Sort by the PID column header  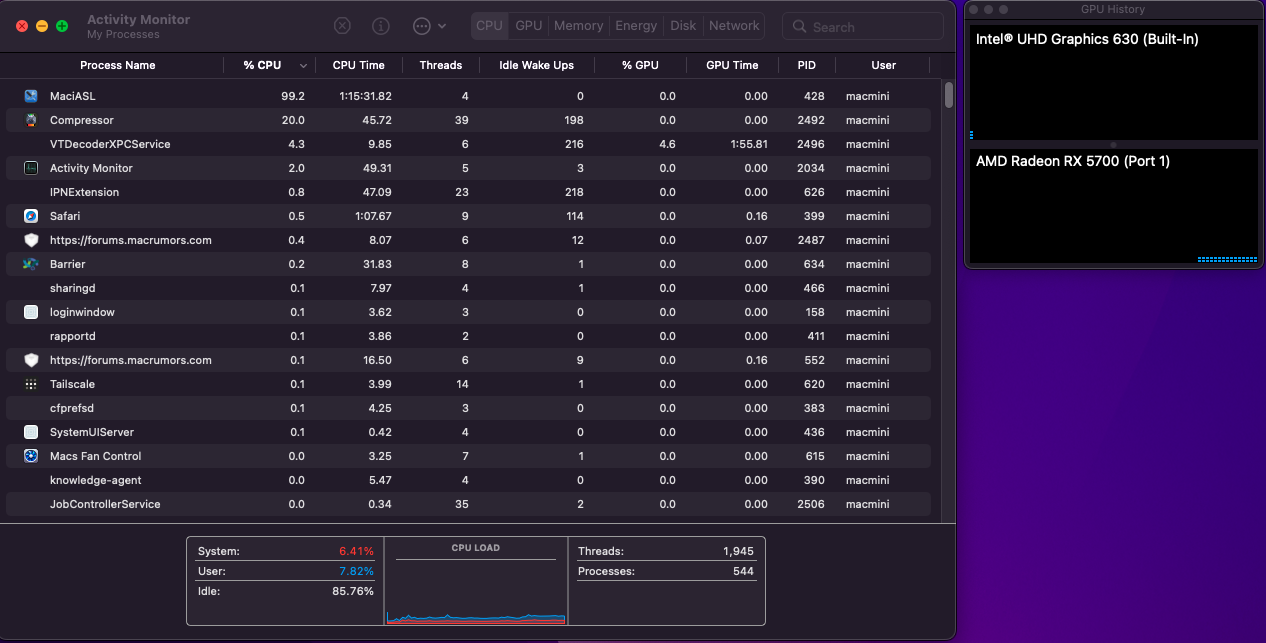(806, 65)
